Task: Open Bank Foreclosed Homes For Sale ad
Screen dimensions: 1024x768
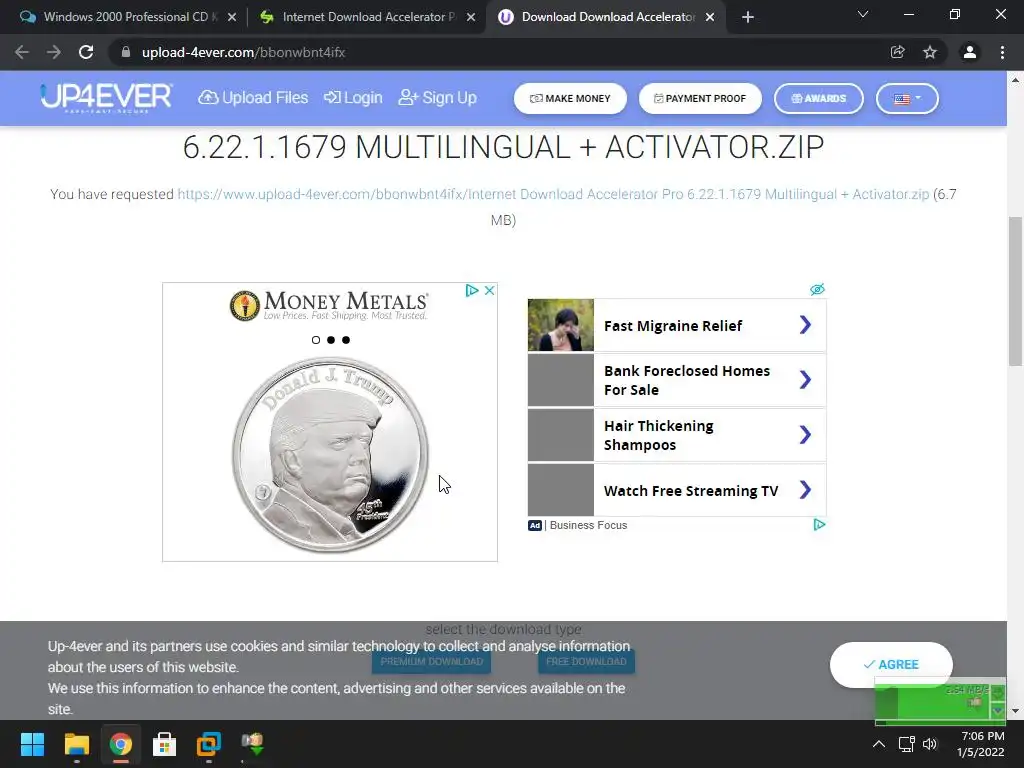Action: click(677, 380)
